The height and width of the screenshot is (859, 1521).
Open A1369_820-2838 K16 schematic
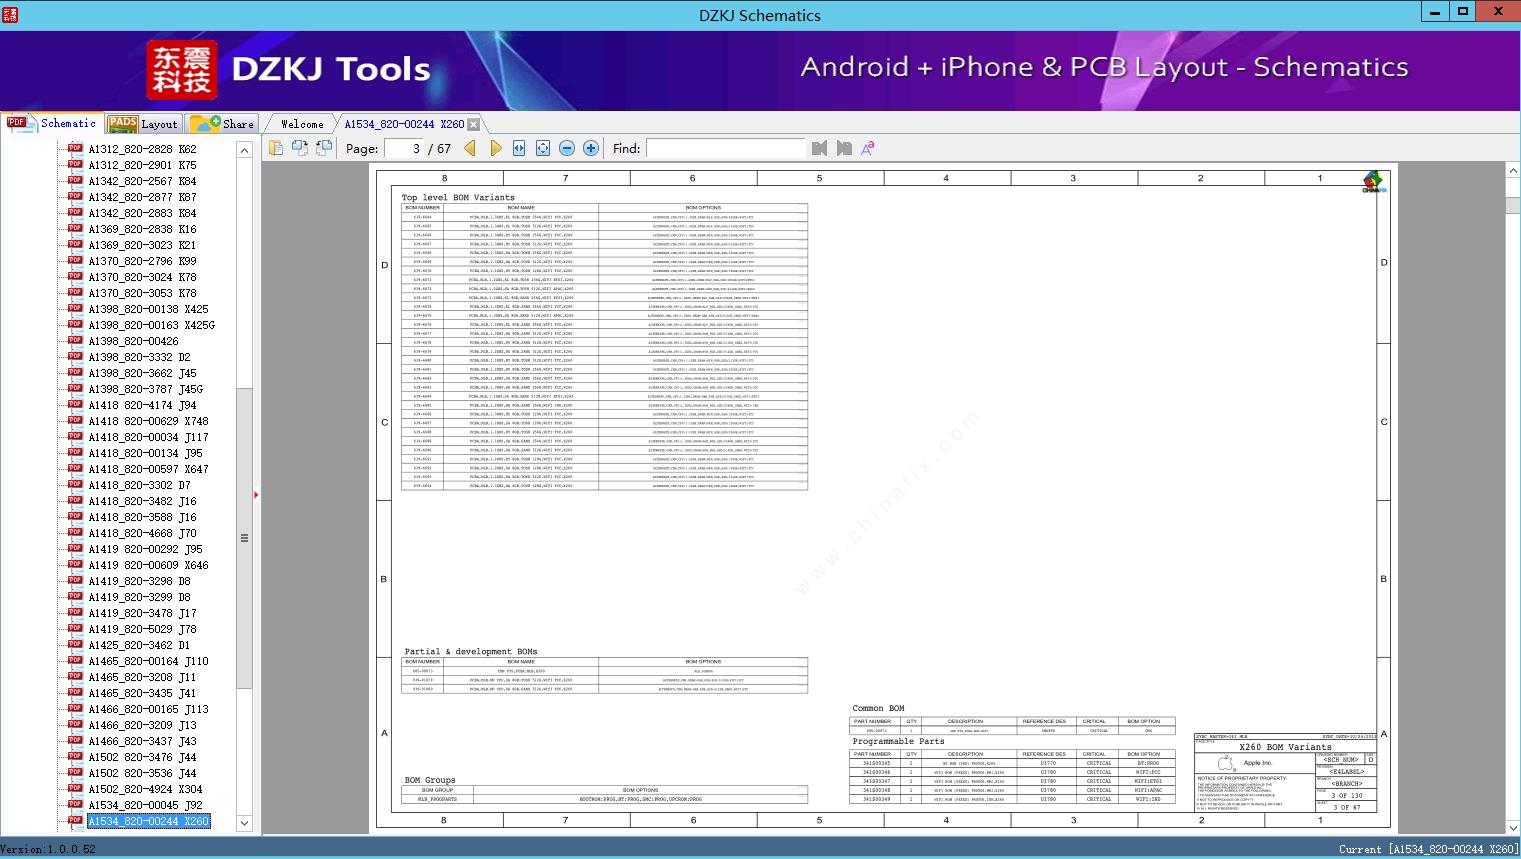[142, 229]
